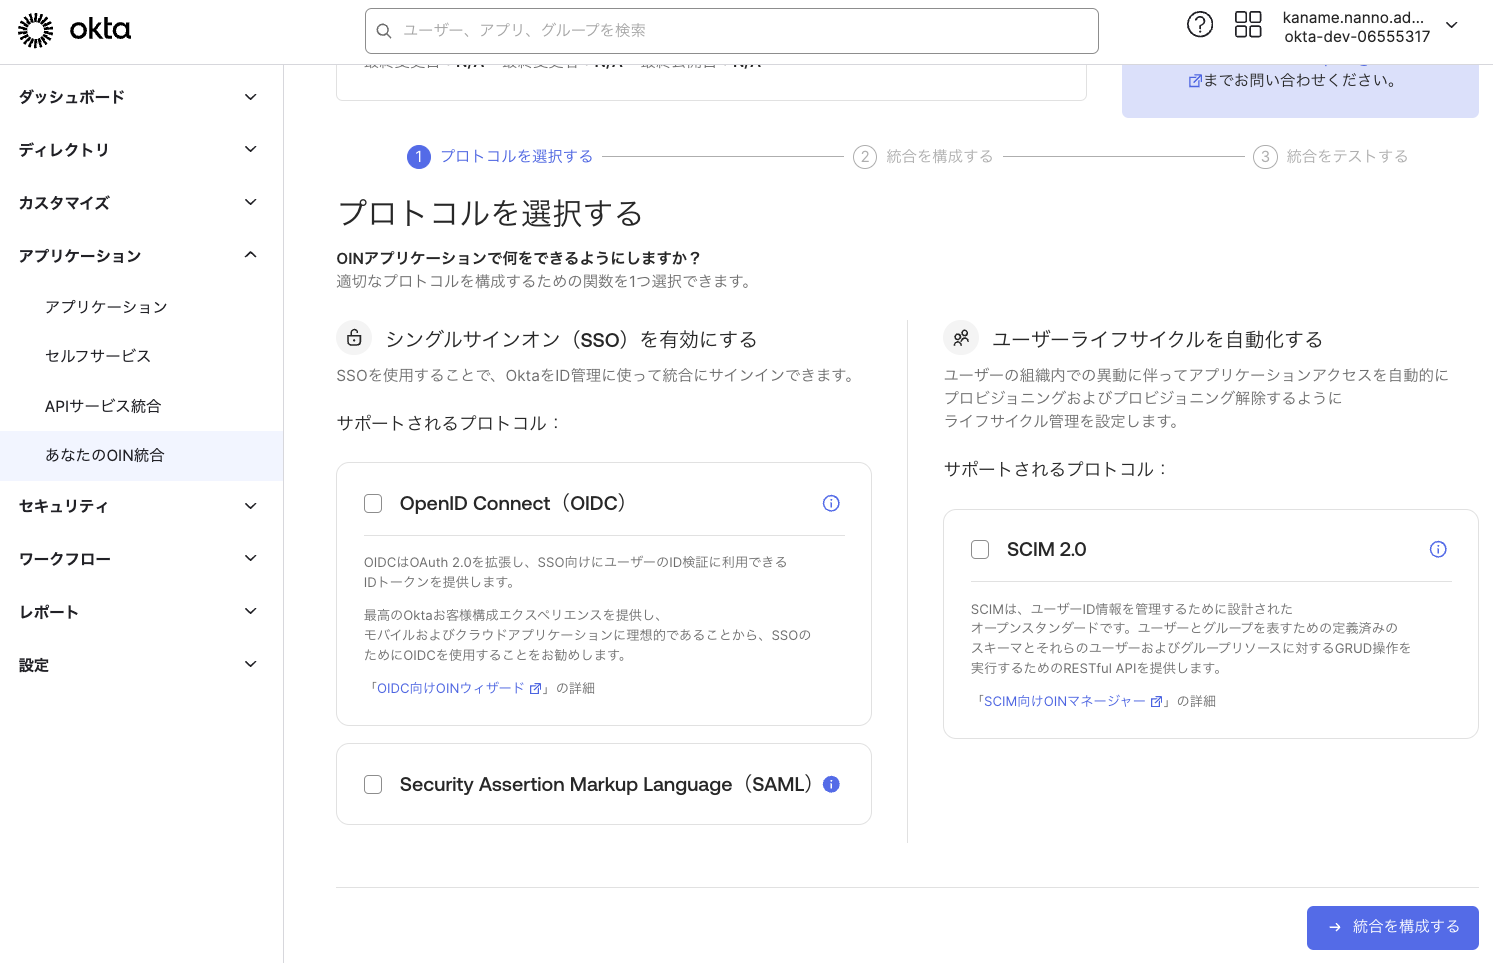Open the apps grid icon
Image resolution: width=1493 pixels, height=963 pixels.
point(1247,25)
